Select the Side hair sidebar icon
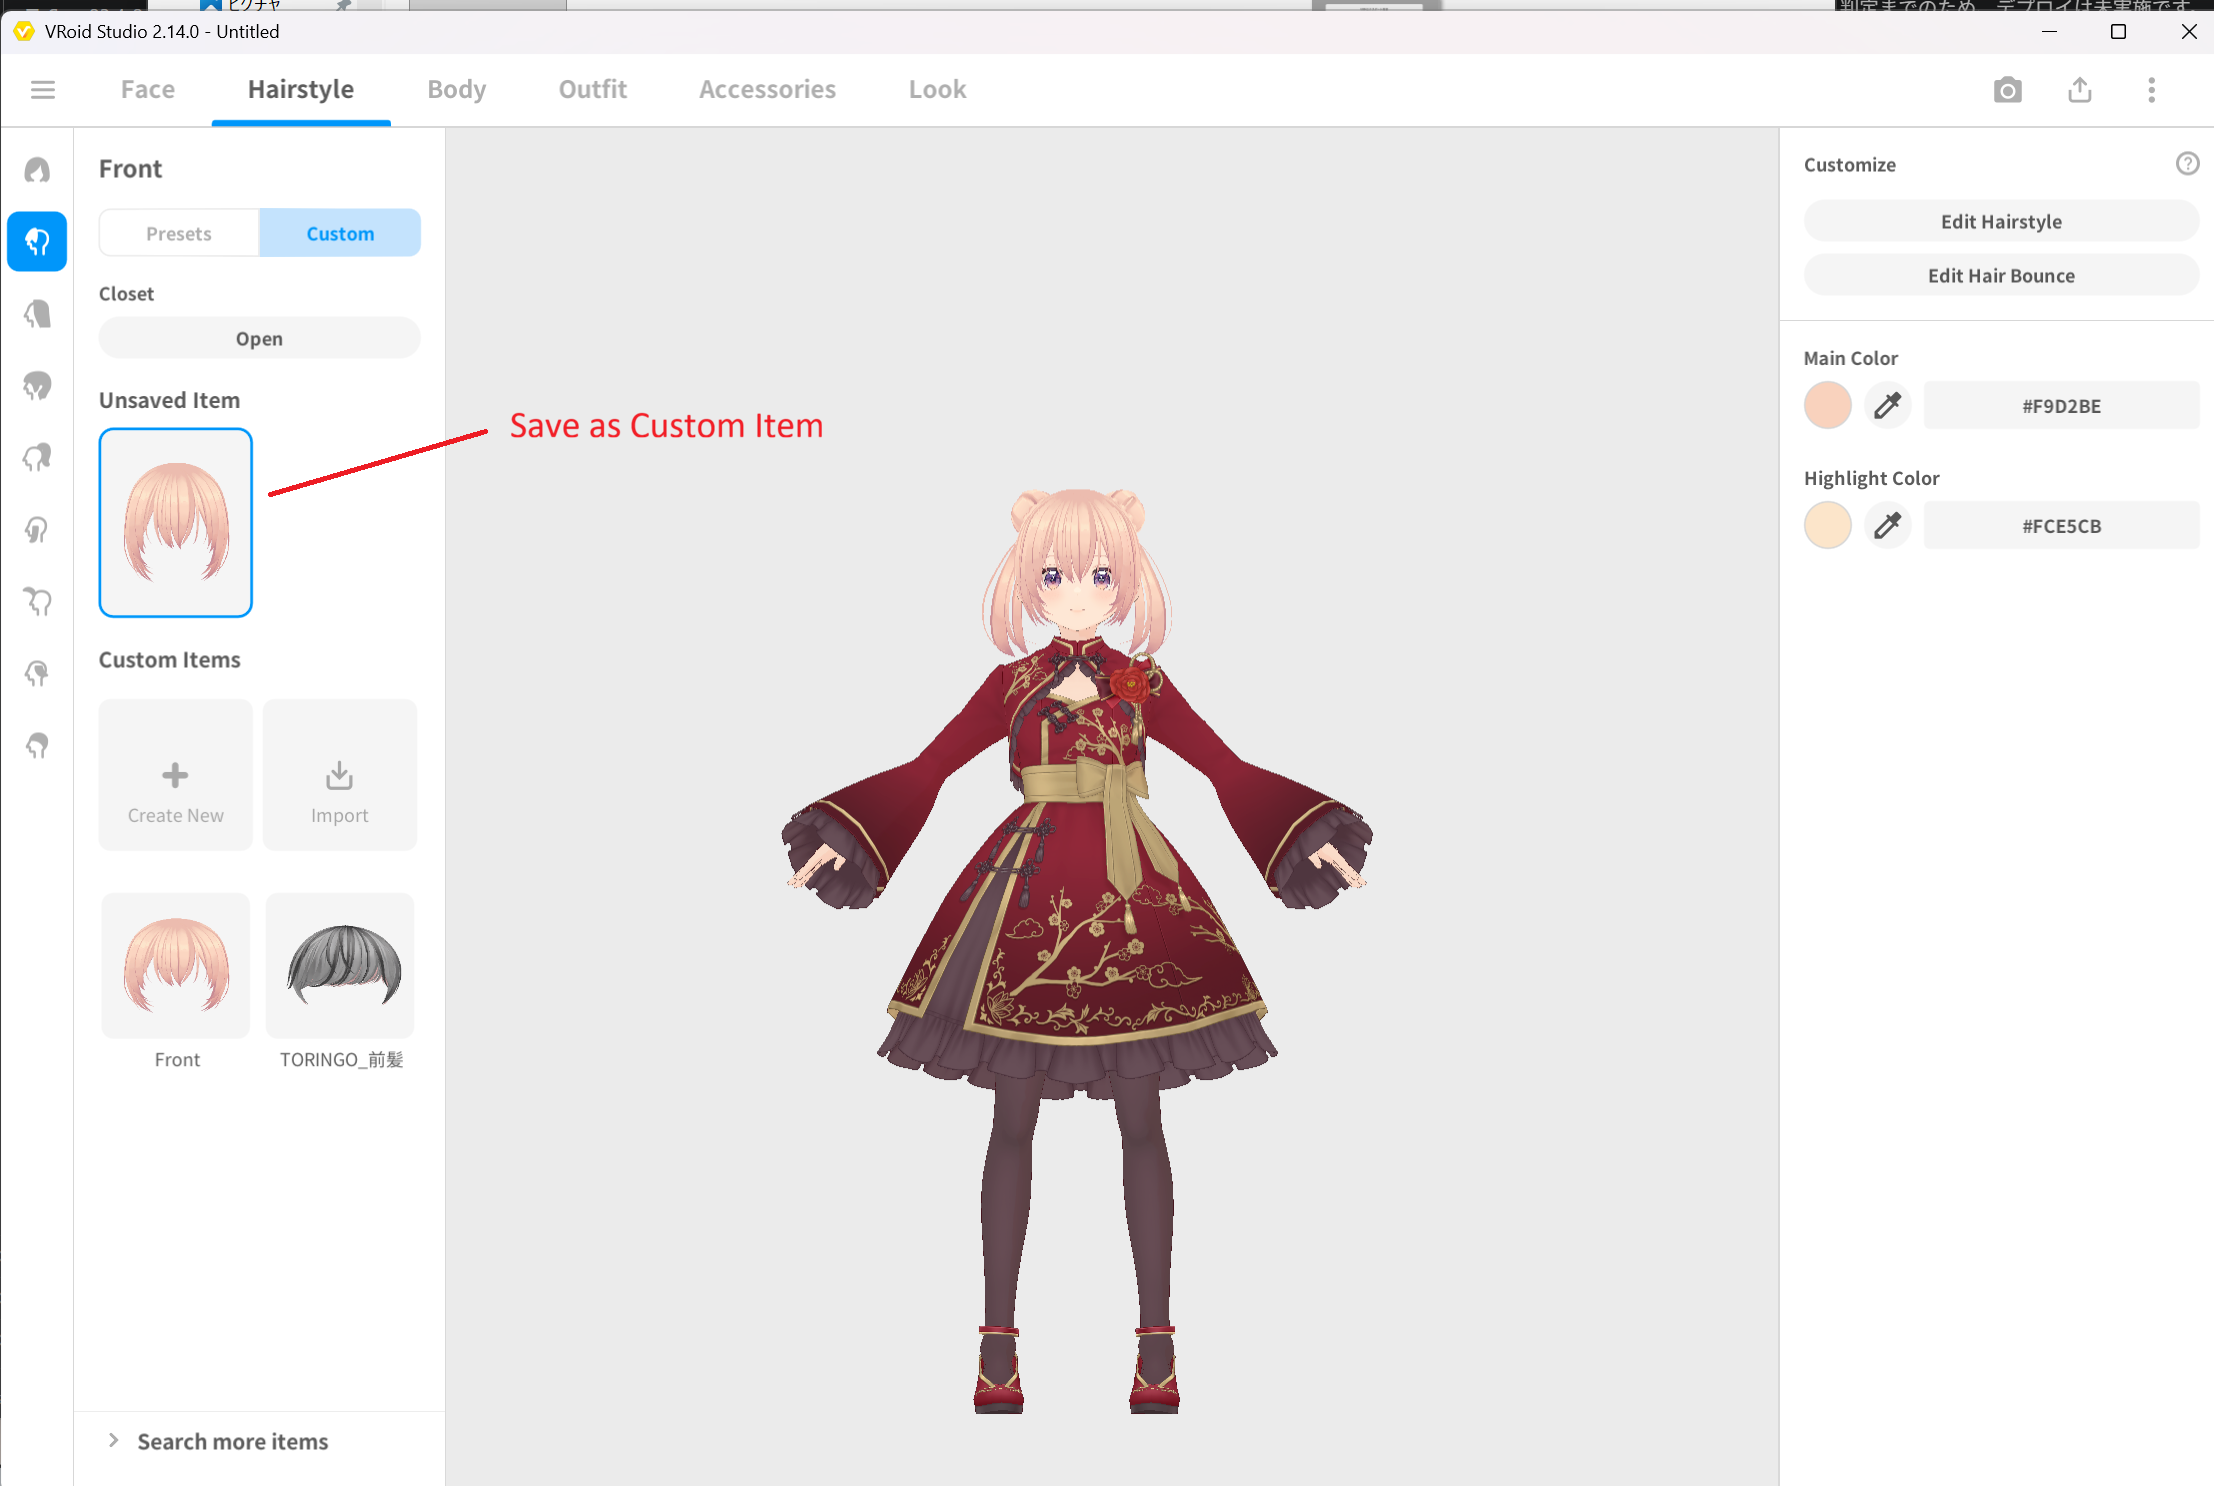The width and height of the screenshot is (2214, 1486). [37, 530]
